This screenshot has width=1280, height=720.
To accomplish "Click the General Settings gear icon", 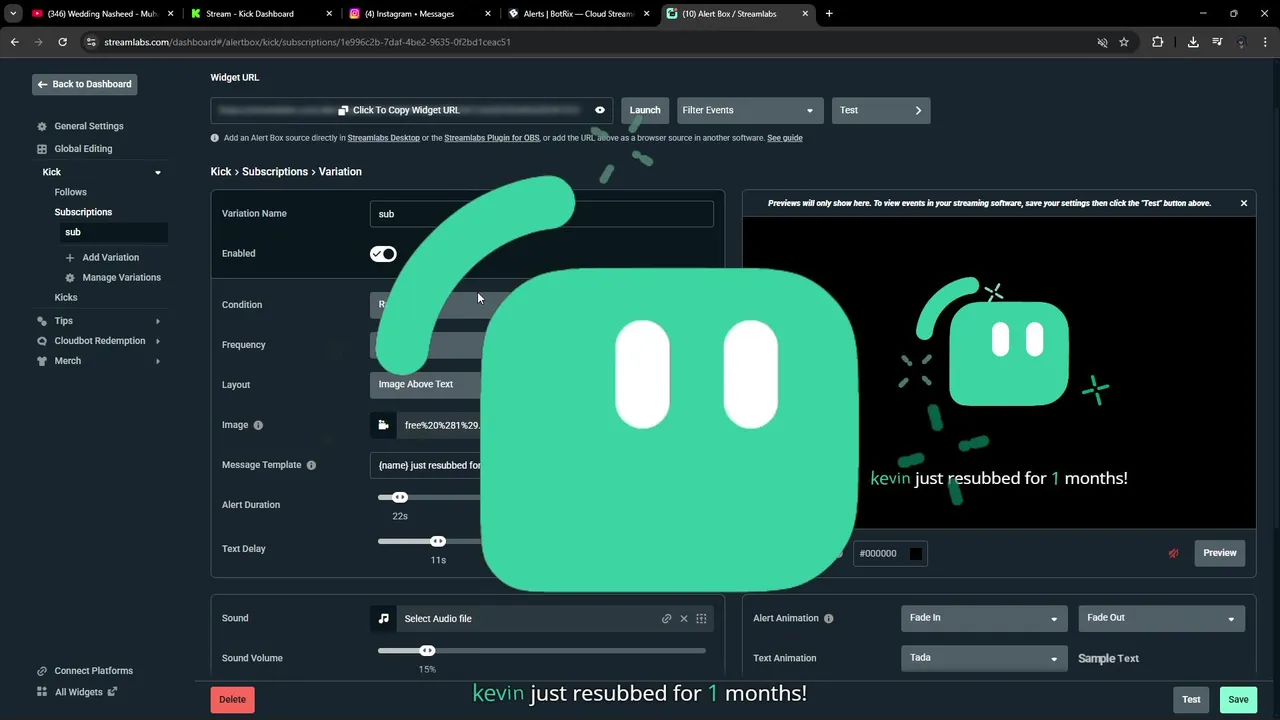I will point(42,127).
